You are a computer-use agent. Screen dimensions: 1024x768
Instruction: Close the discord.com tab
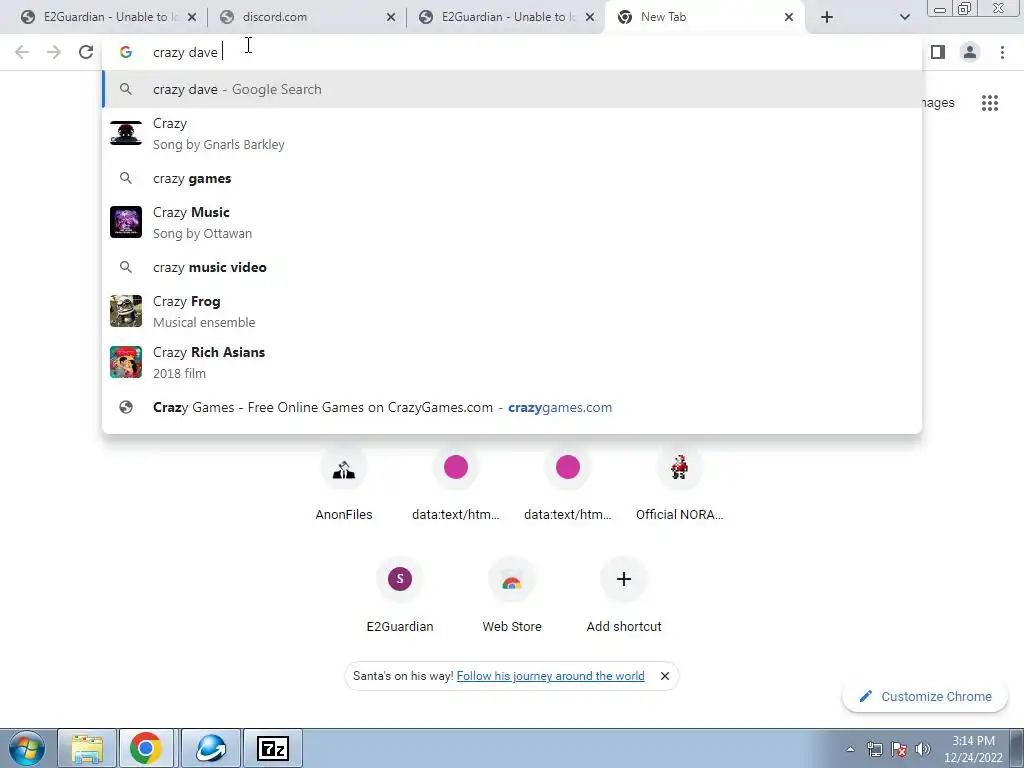coord(391,17)
